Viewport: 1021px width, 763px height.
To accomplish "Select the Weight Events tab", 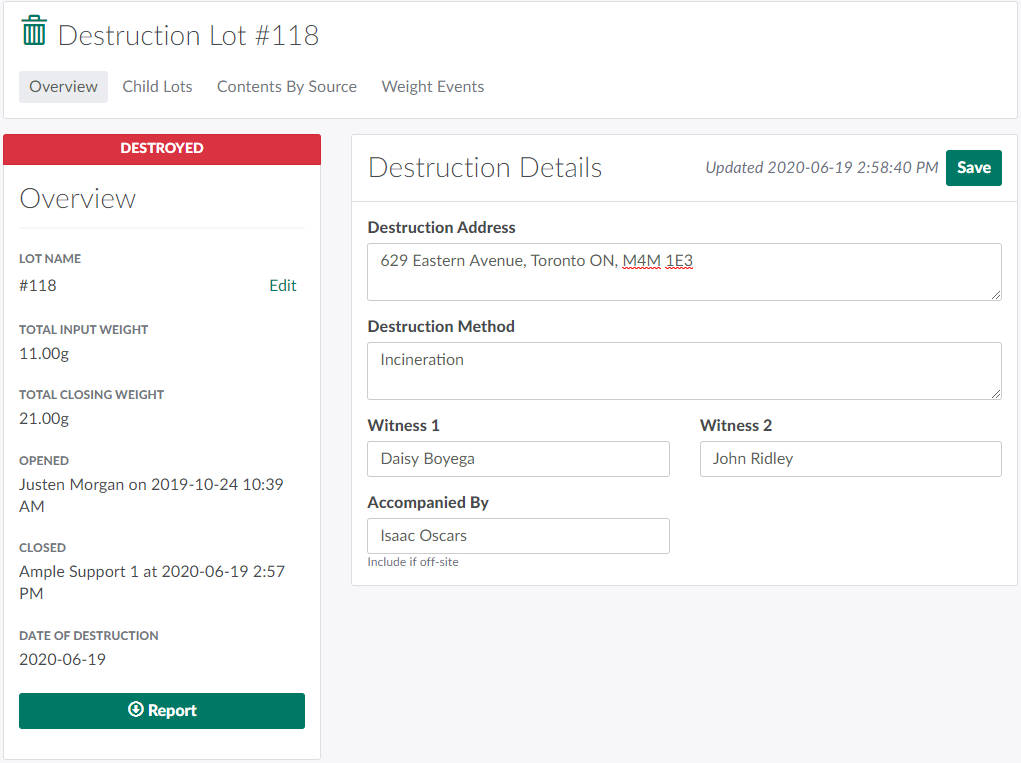I will pos(432,87).
